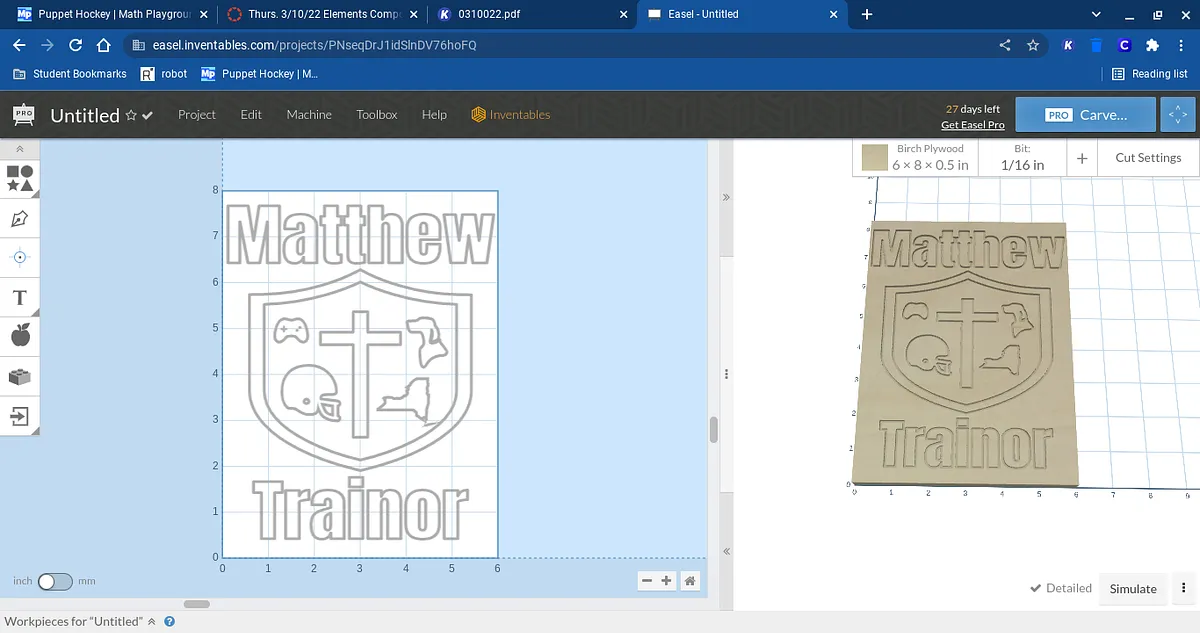Zoom in on the design canvas
This screenshot has width=1200, height=633.
[667, 581]
